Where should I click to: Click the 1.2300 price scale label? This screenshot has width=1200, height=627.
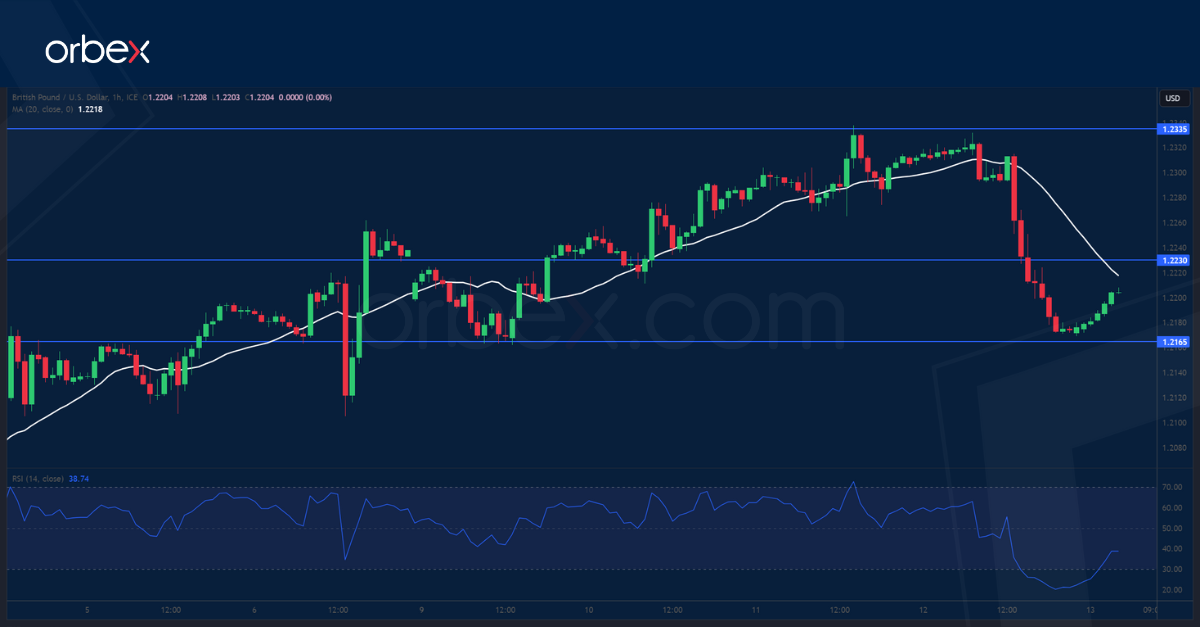[x=1174, y=172]
